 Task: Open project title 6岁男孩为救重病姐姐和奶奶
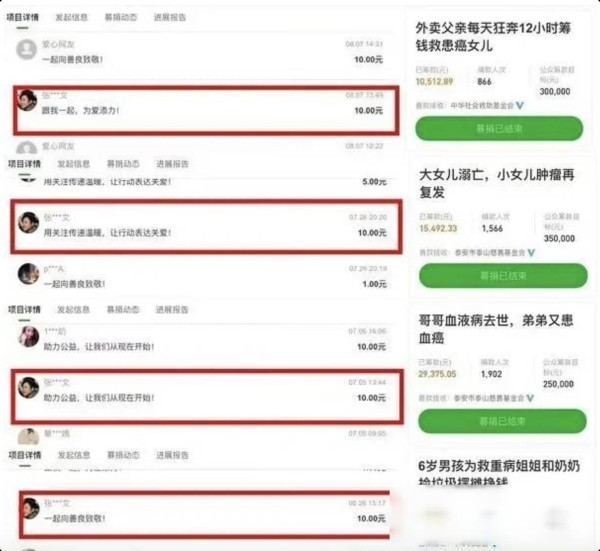pyautogui.click(x=499, y=474)
